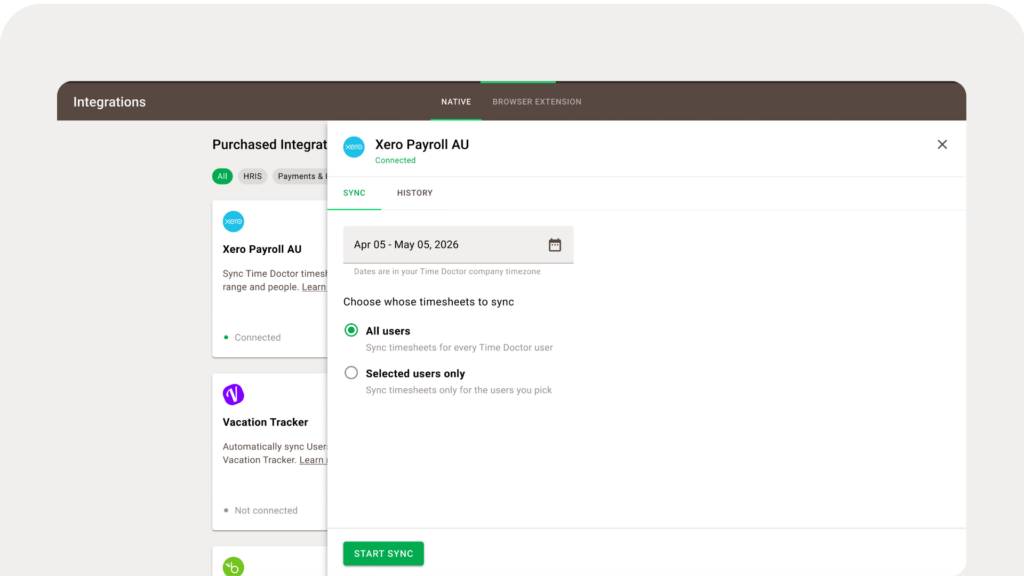Image resolution: width=1024 pixels, height=576 pixels.
Task: Click the Not connected status text
Action: 266,511
